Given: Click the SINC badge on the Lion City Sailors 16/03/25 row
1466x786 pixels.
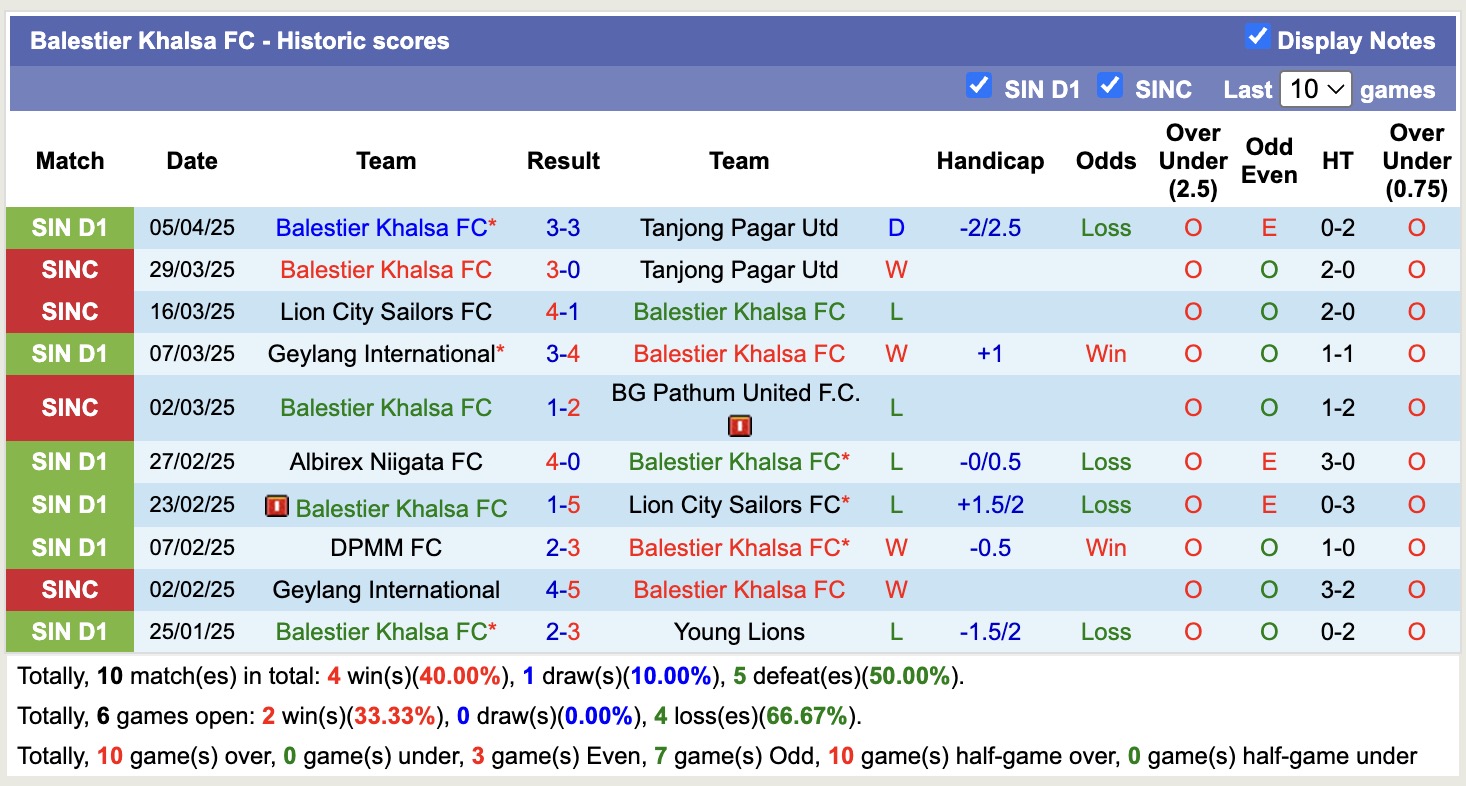Looking at the screenshot, I should [69, 311].
